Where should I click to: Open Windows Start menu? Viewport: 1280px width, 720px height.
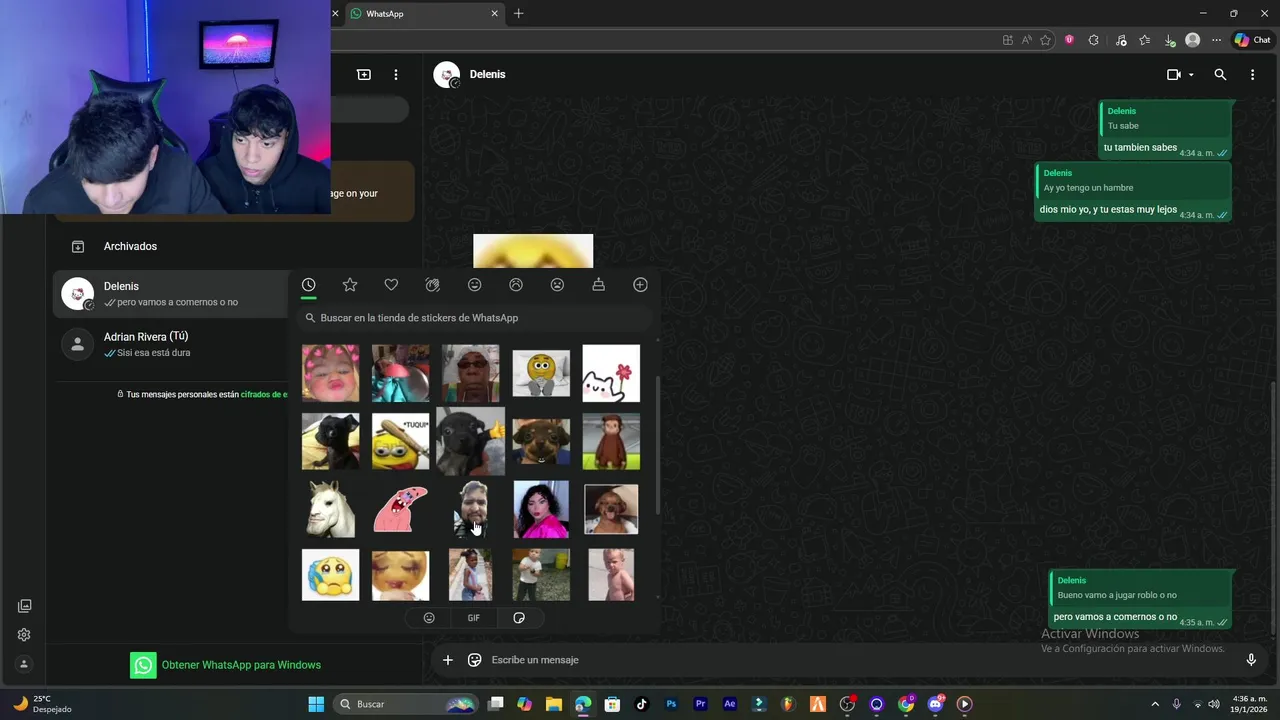(316, 704)
